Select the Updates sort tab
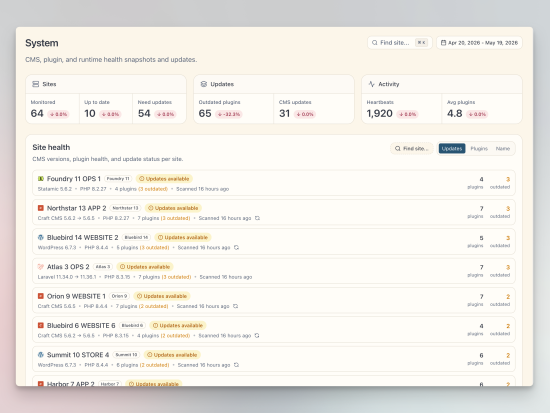 pos(452,148)
